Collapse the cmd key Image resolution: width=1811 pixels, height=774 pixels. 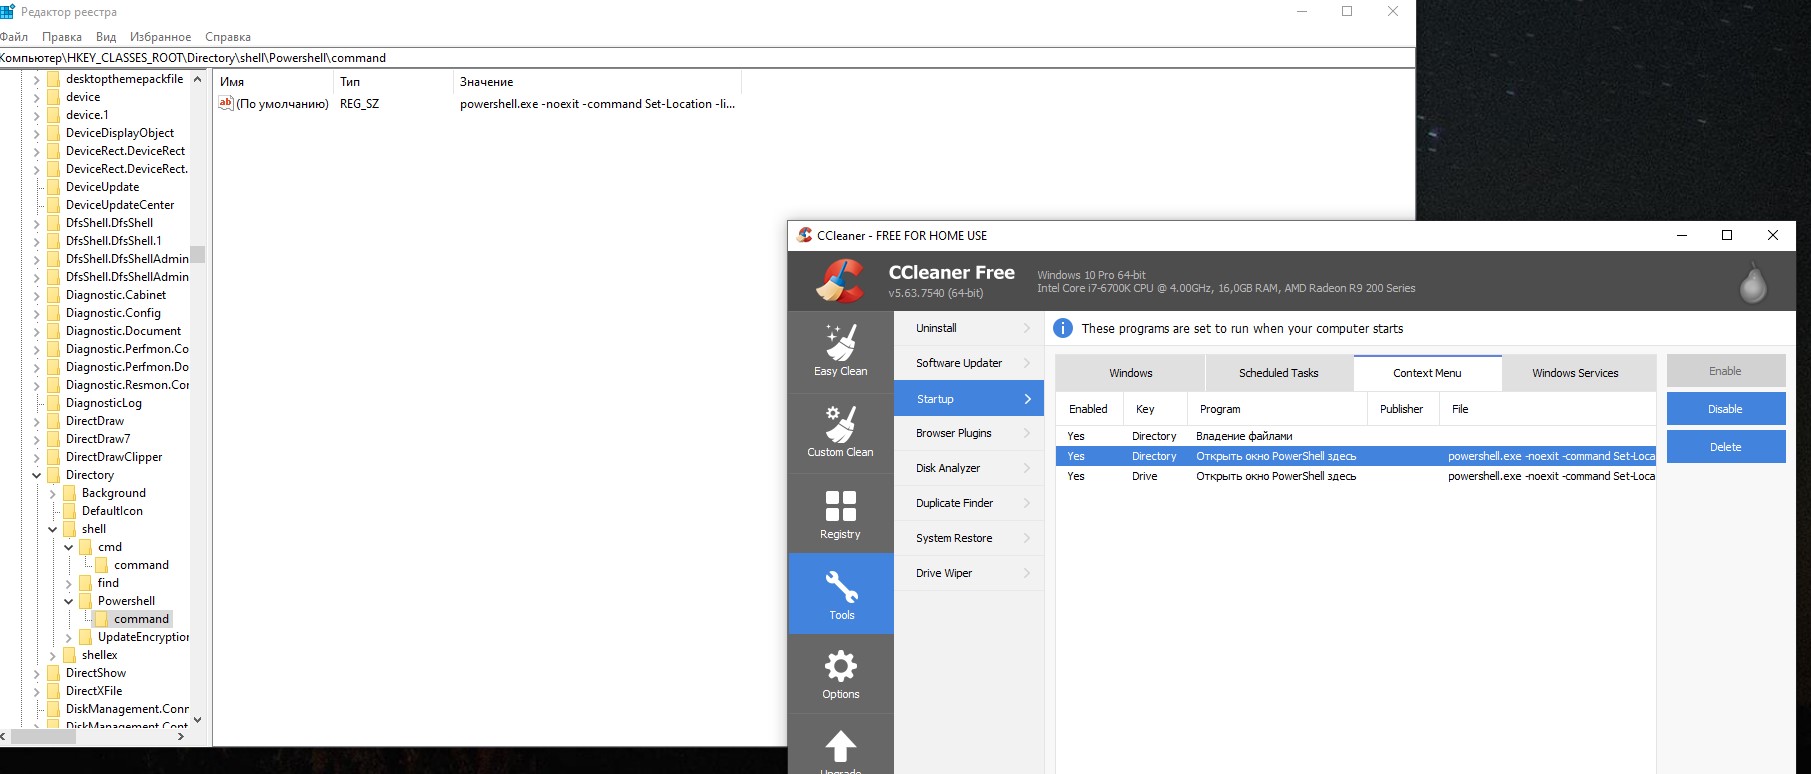(69, 547)
